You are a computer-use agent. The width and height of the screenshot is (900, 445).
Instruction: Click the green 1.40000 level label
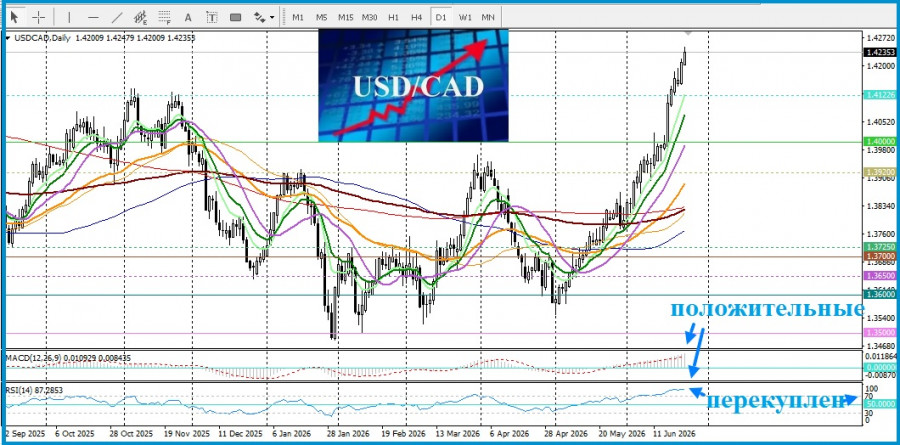880,141
